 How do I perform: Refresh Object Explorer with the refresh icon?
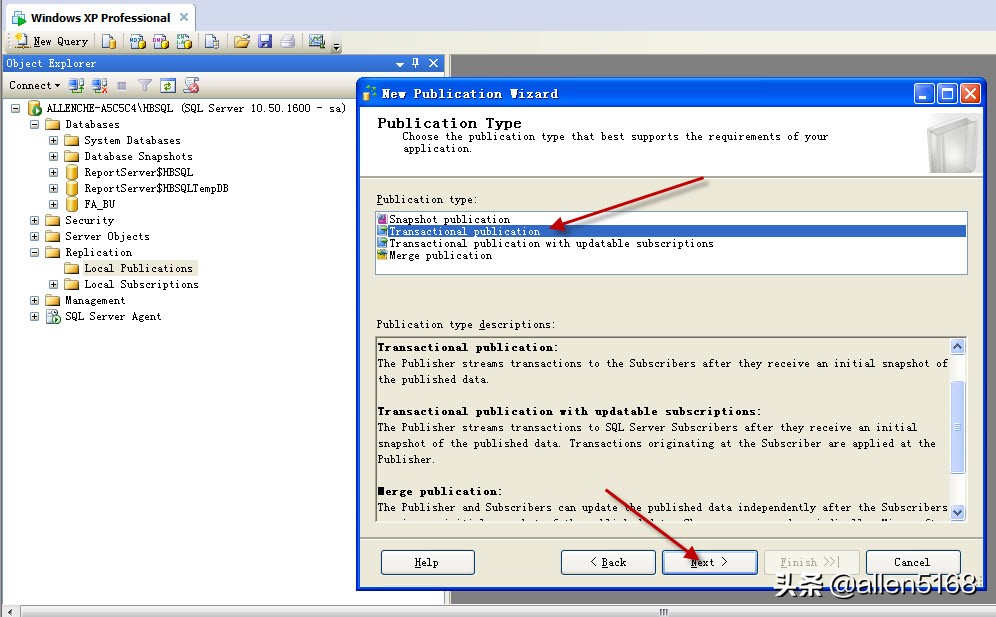click(x=166, y=86)
